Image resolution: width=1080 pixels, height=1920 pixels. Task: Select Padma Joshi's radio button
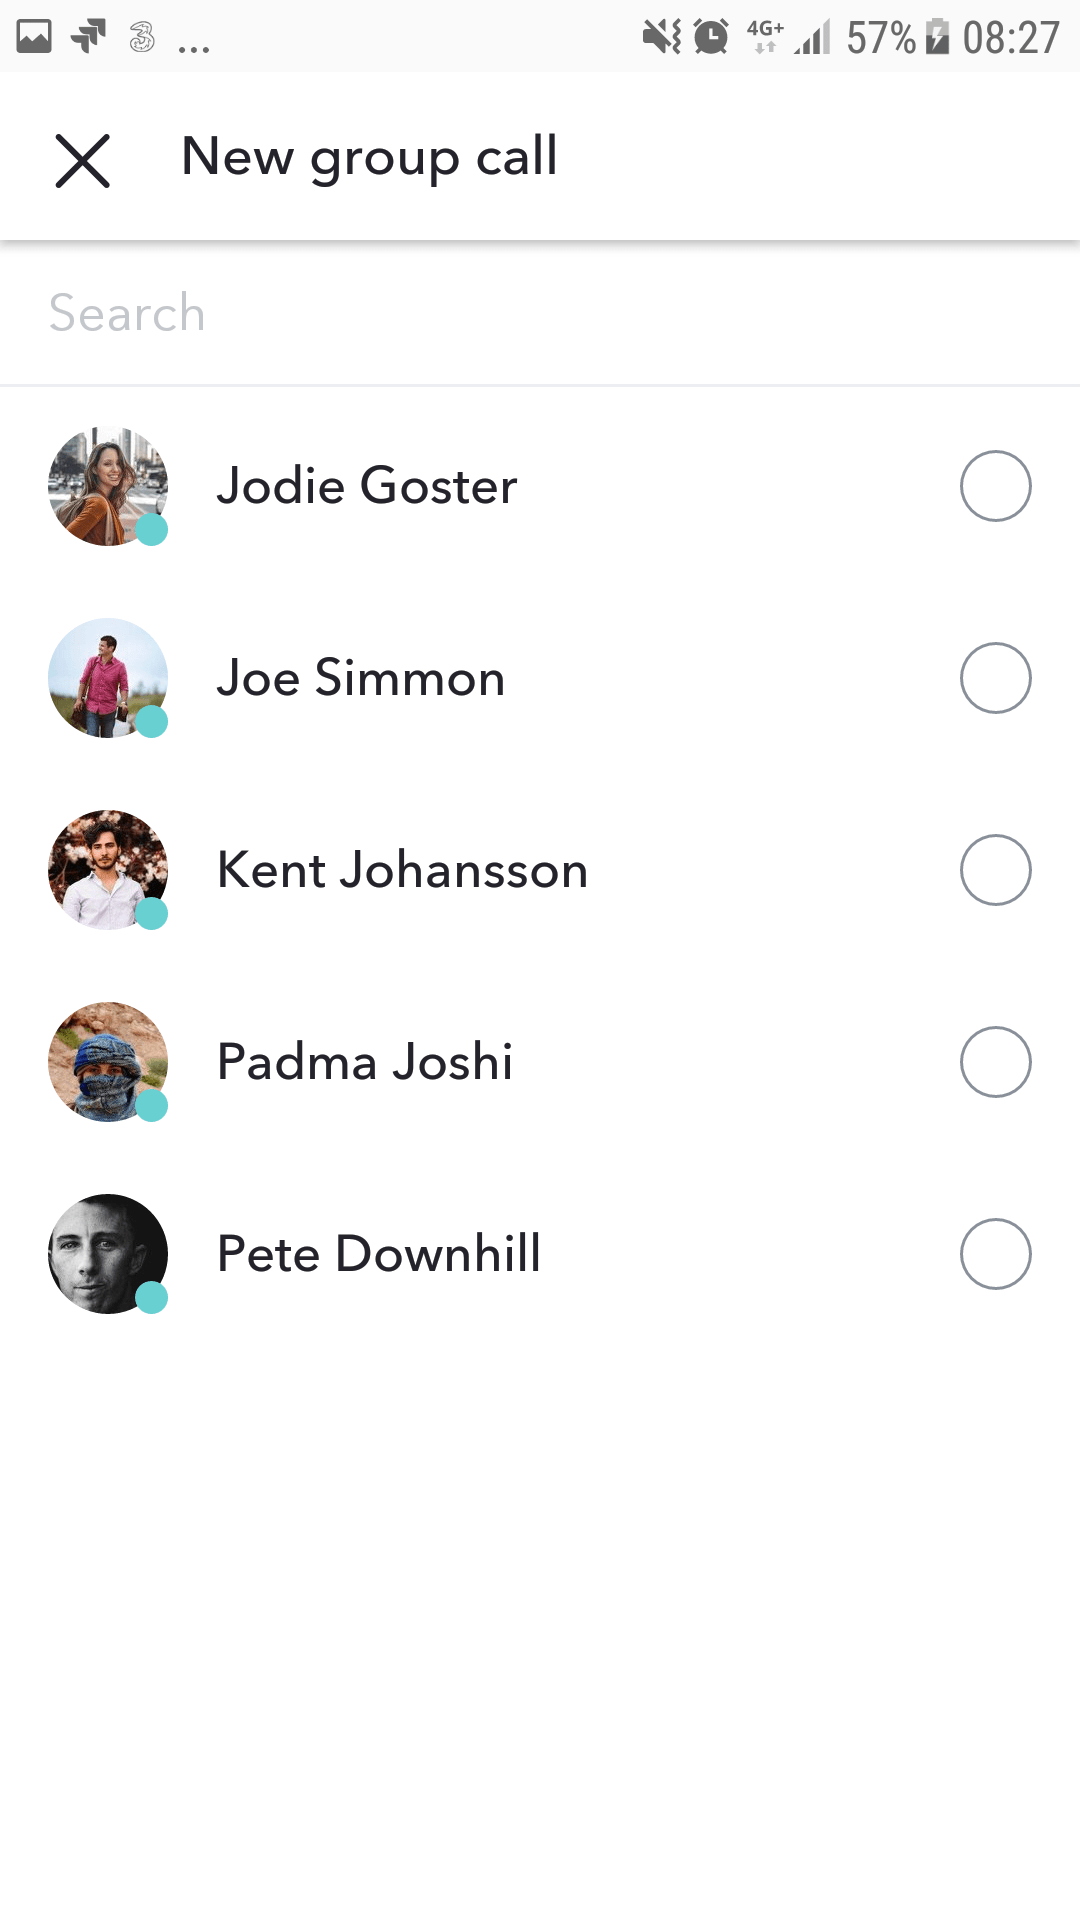pos(995,1062)
